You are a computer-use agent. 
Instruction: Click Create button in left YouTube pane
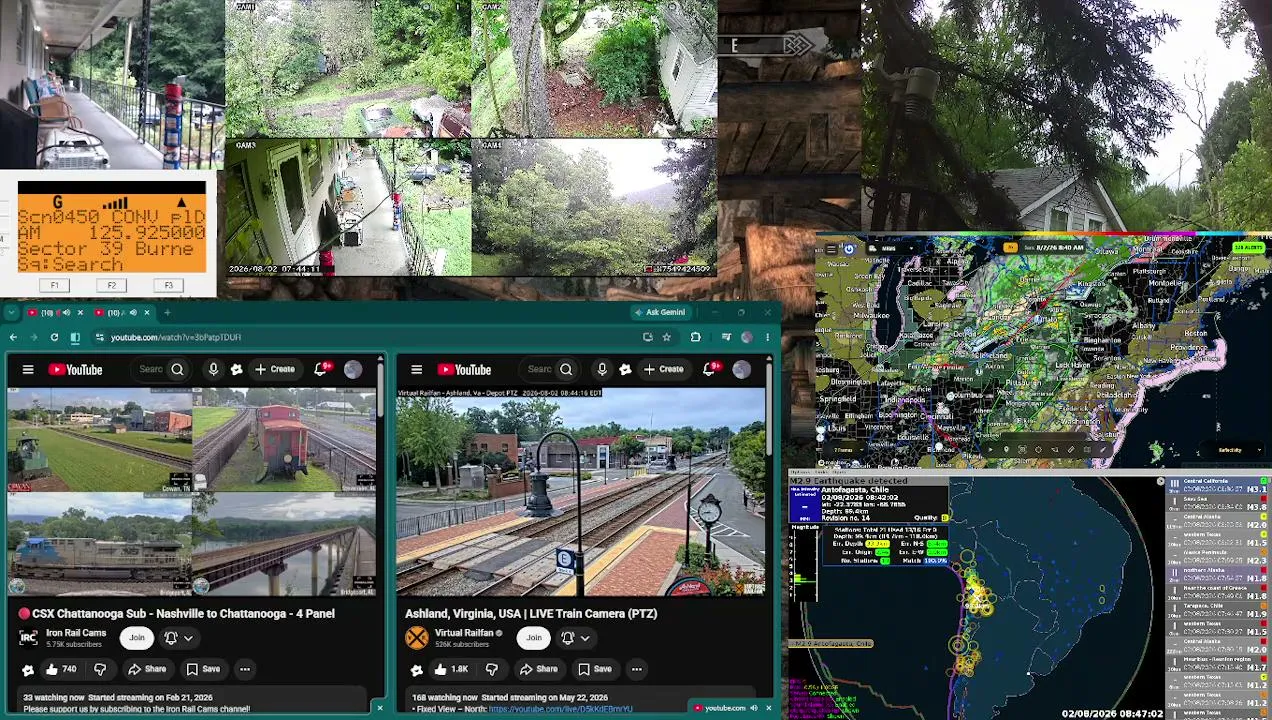(274, 370)
